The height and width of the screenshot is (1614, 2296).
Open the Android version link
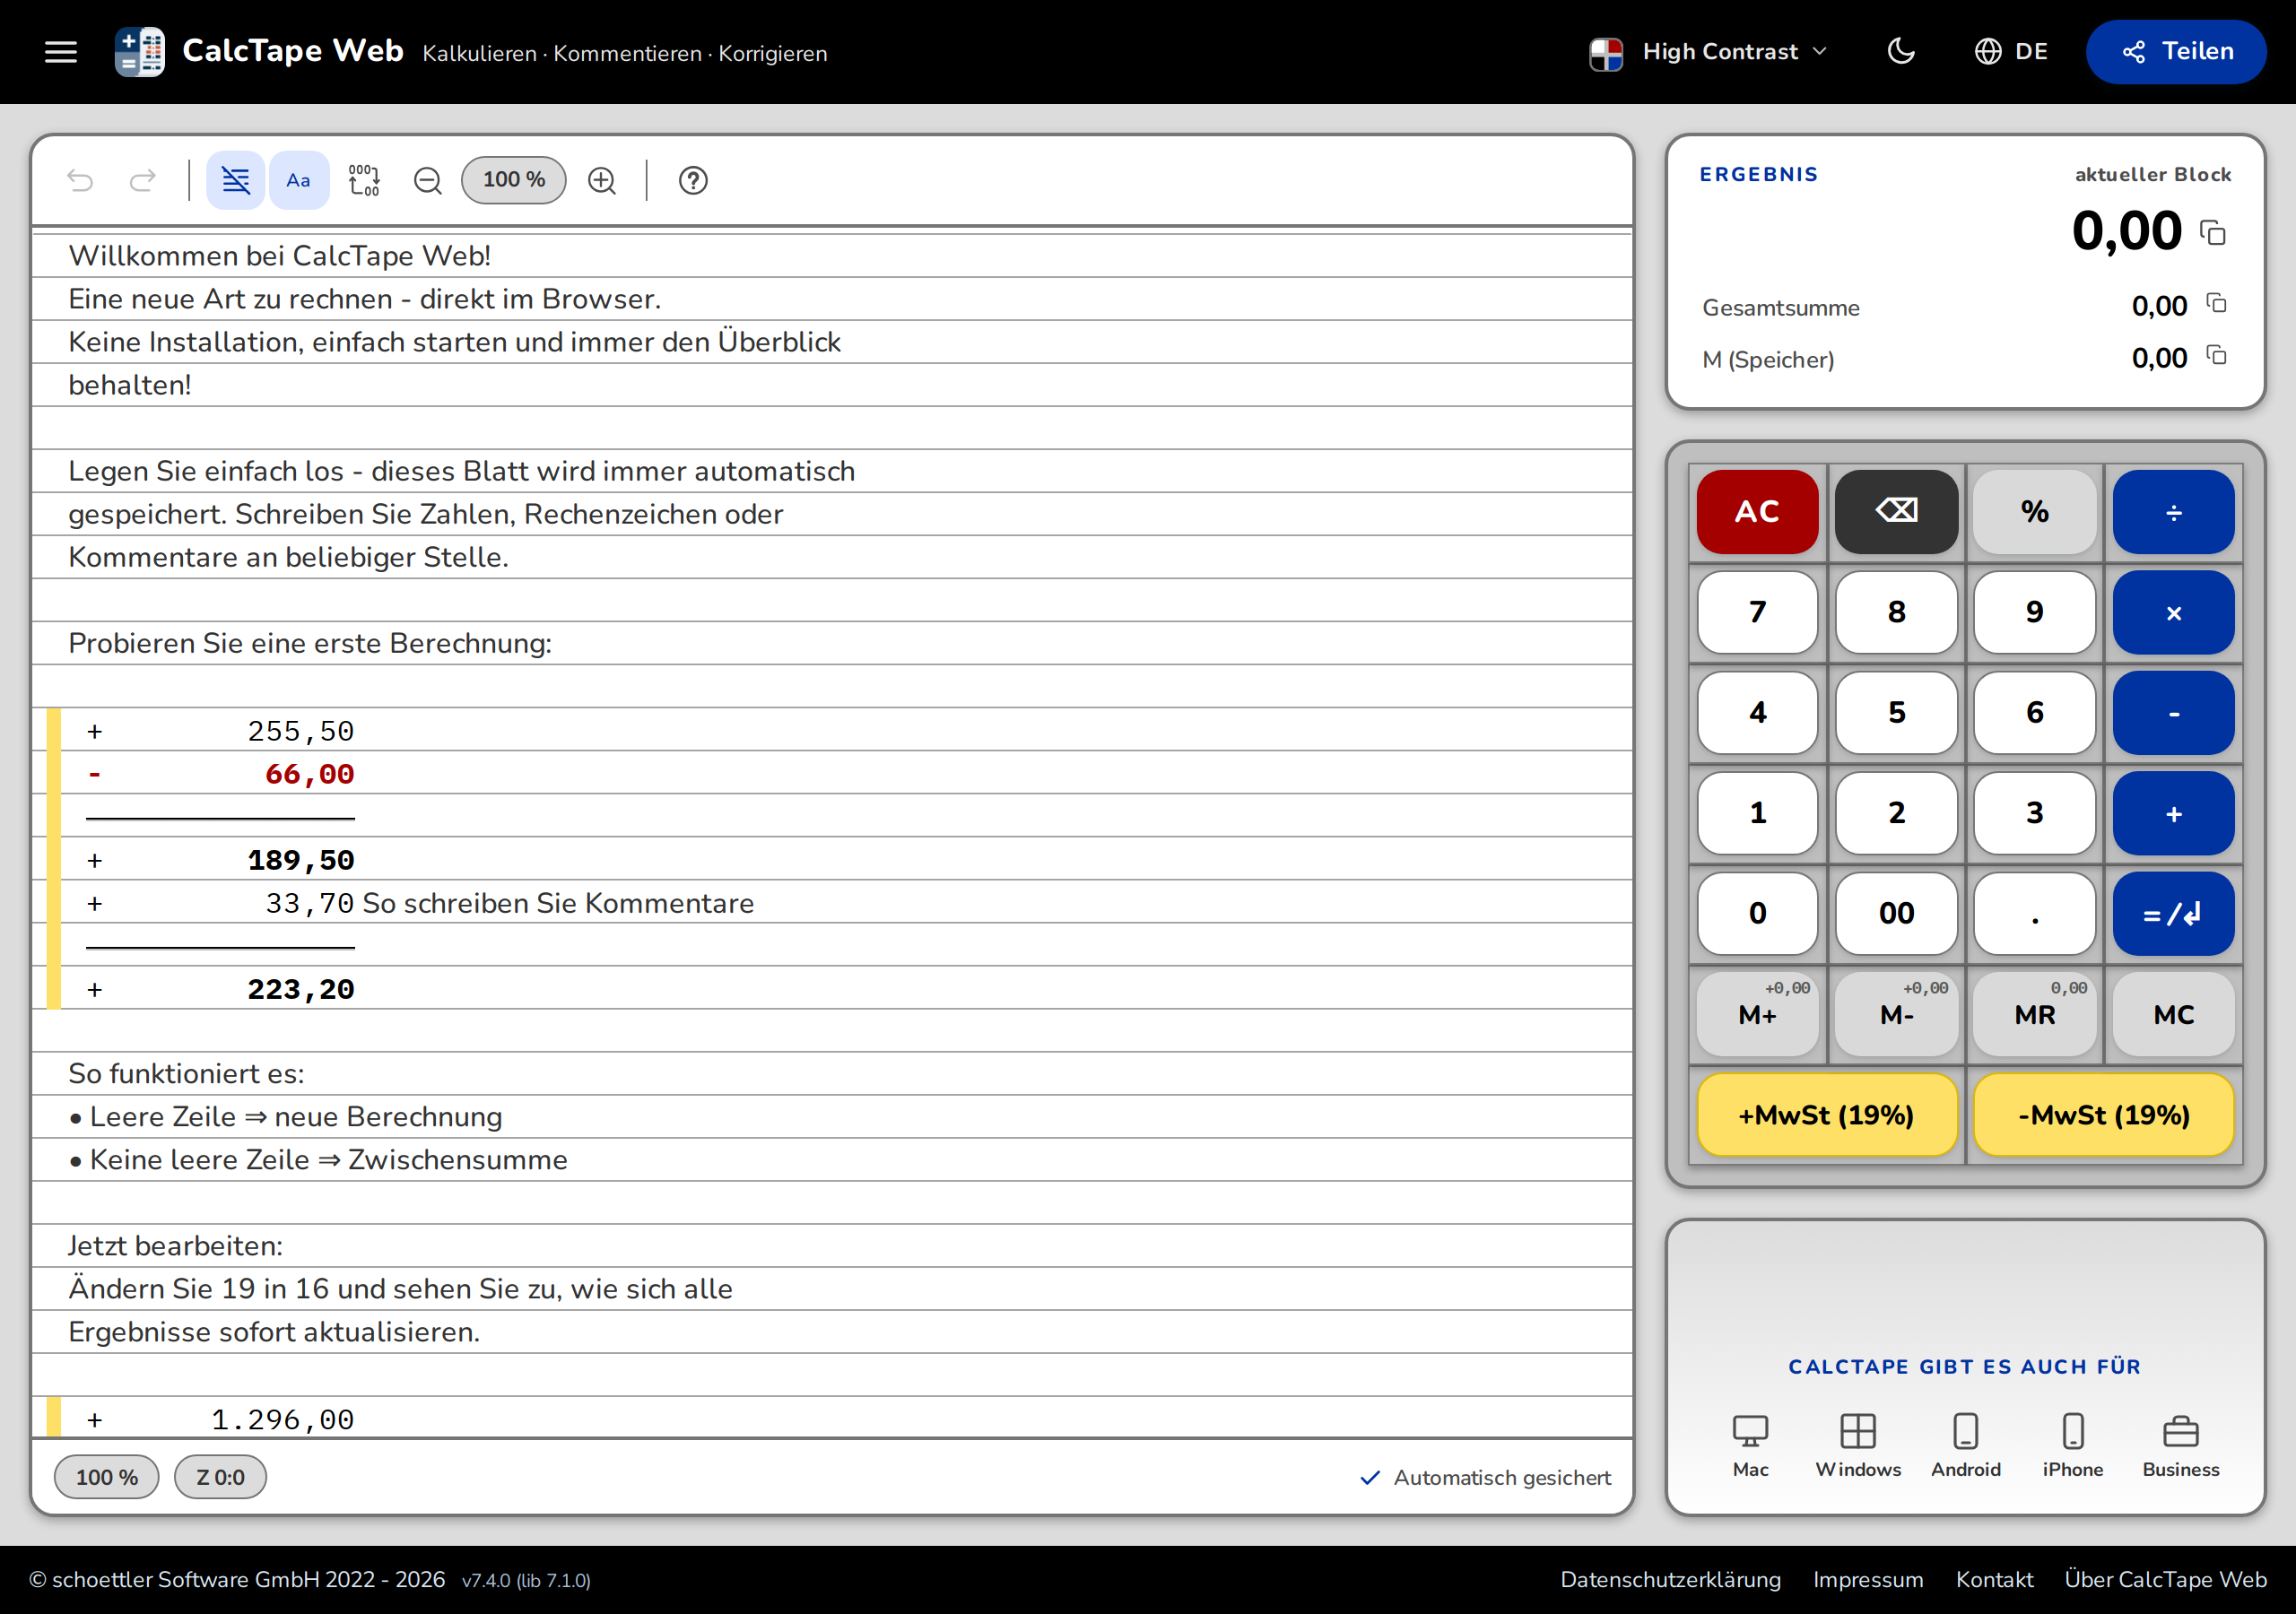(1965, 1446)
